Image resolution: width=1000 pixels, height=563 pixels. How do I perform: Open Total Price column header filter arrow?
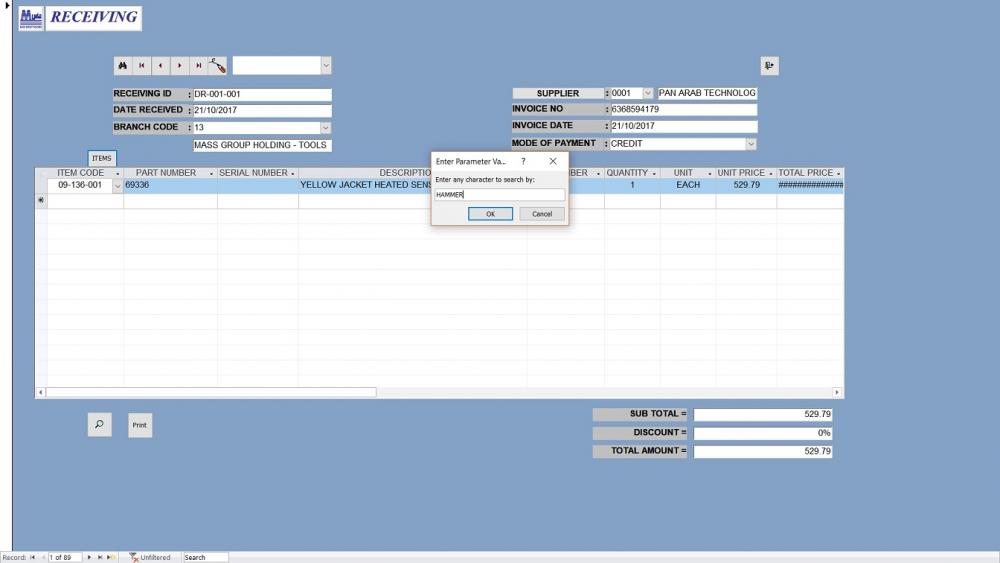(839, 173)
